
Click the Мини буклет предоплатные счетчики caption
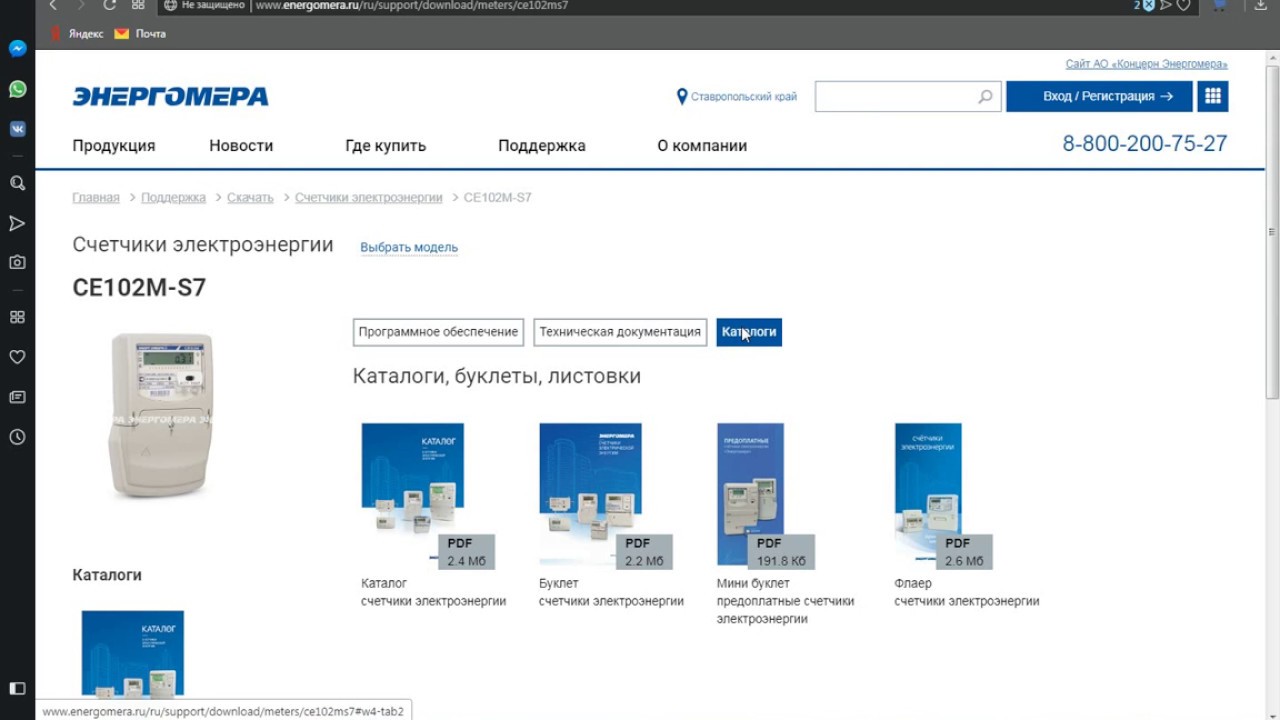click(785, 601)
